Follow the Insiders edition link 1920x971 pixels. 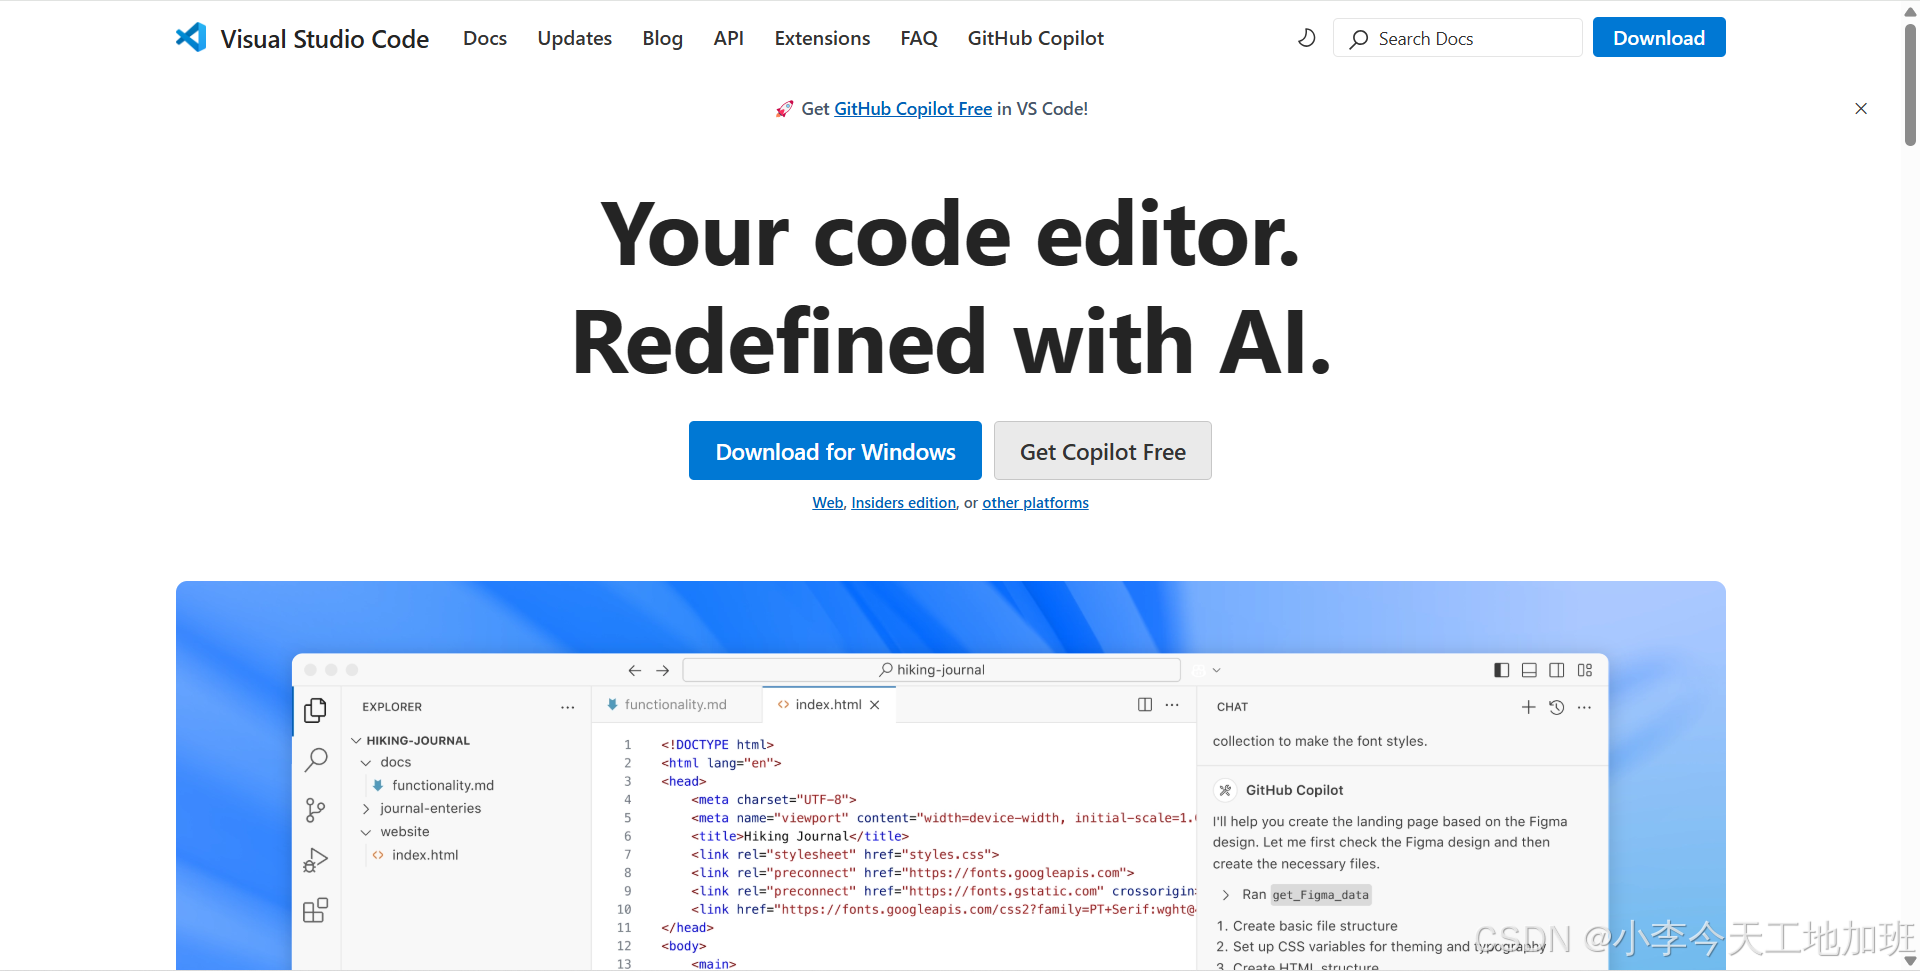pos(904,503)
